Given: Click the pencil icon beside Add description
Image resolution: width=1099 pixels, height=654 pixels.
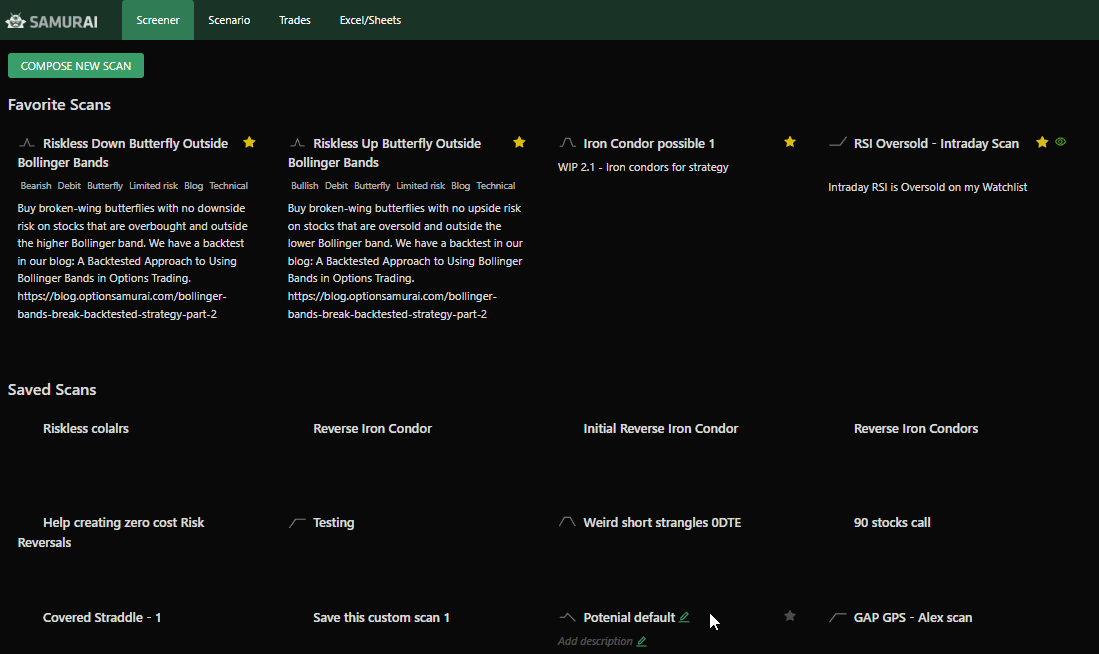Looking at the screenshot, I should click(642, 641).
